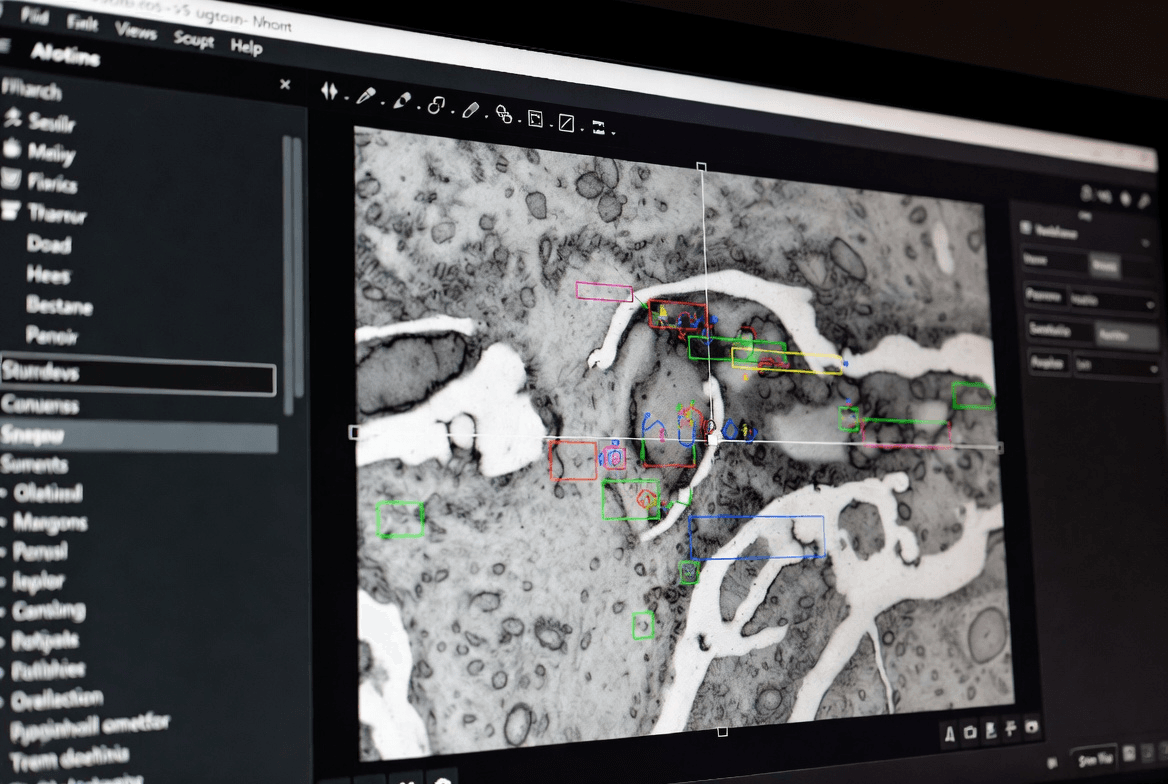Click the camera snapshot icon below the image
Screen dimensions: 1168x784
pos(970,732)
